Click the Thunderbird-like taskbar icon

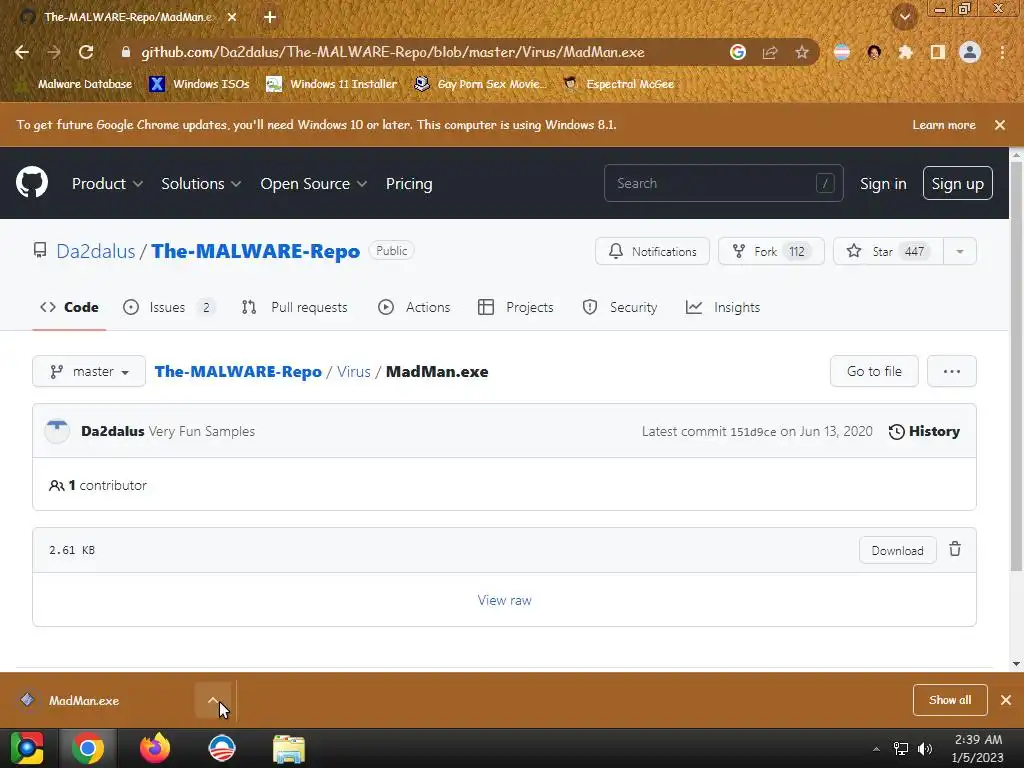point(222,748)
